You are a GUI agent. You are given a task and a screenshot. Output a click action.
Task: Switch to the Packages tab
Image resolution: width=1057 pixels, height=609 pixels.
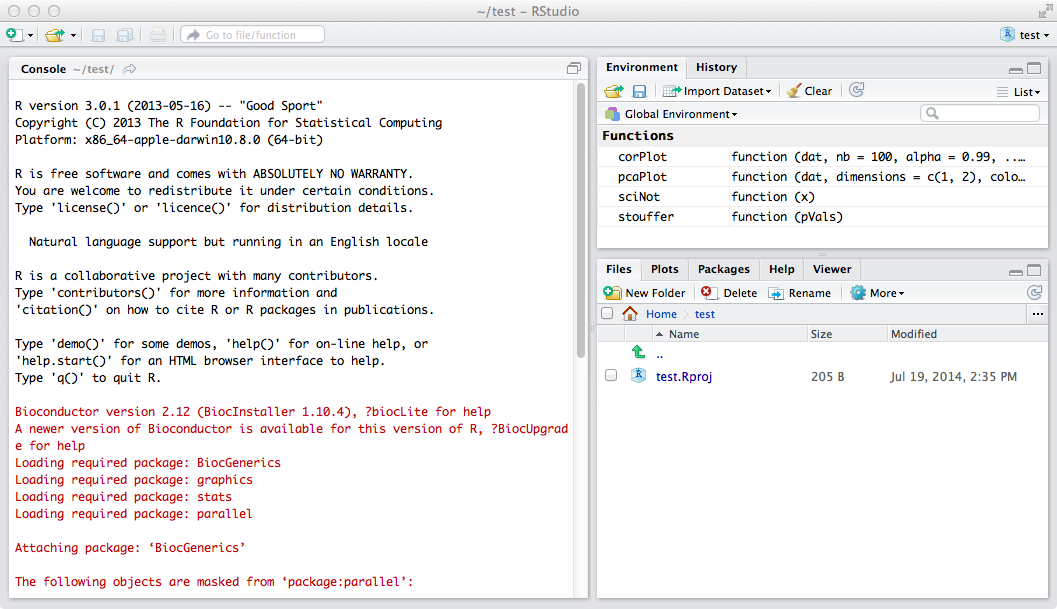(x=723, y=269)
